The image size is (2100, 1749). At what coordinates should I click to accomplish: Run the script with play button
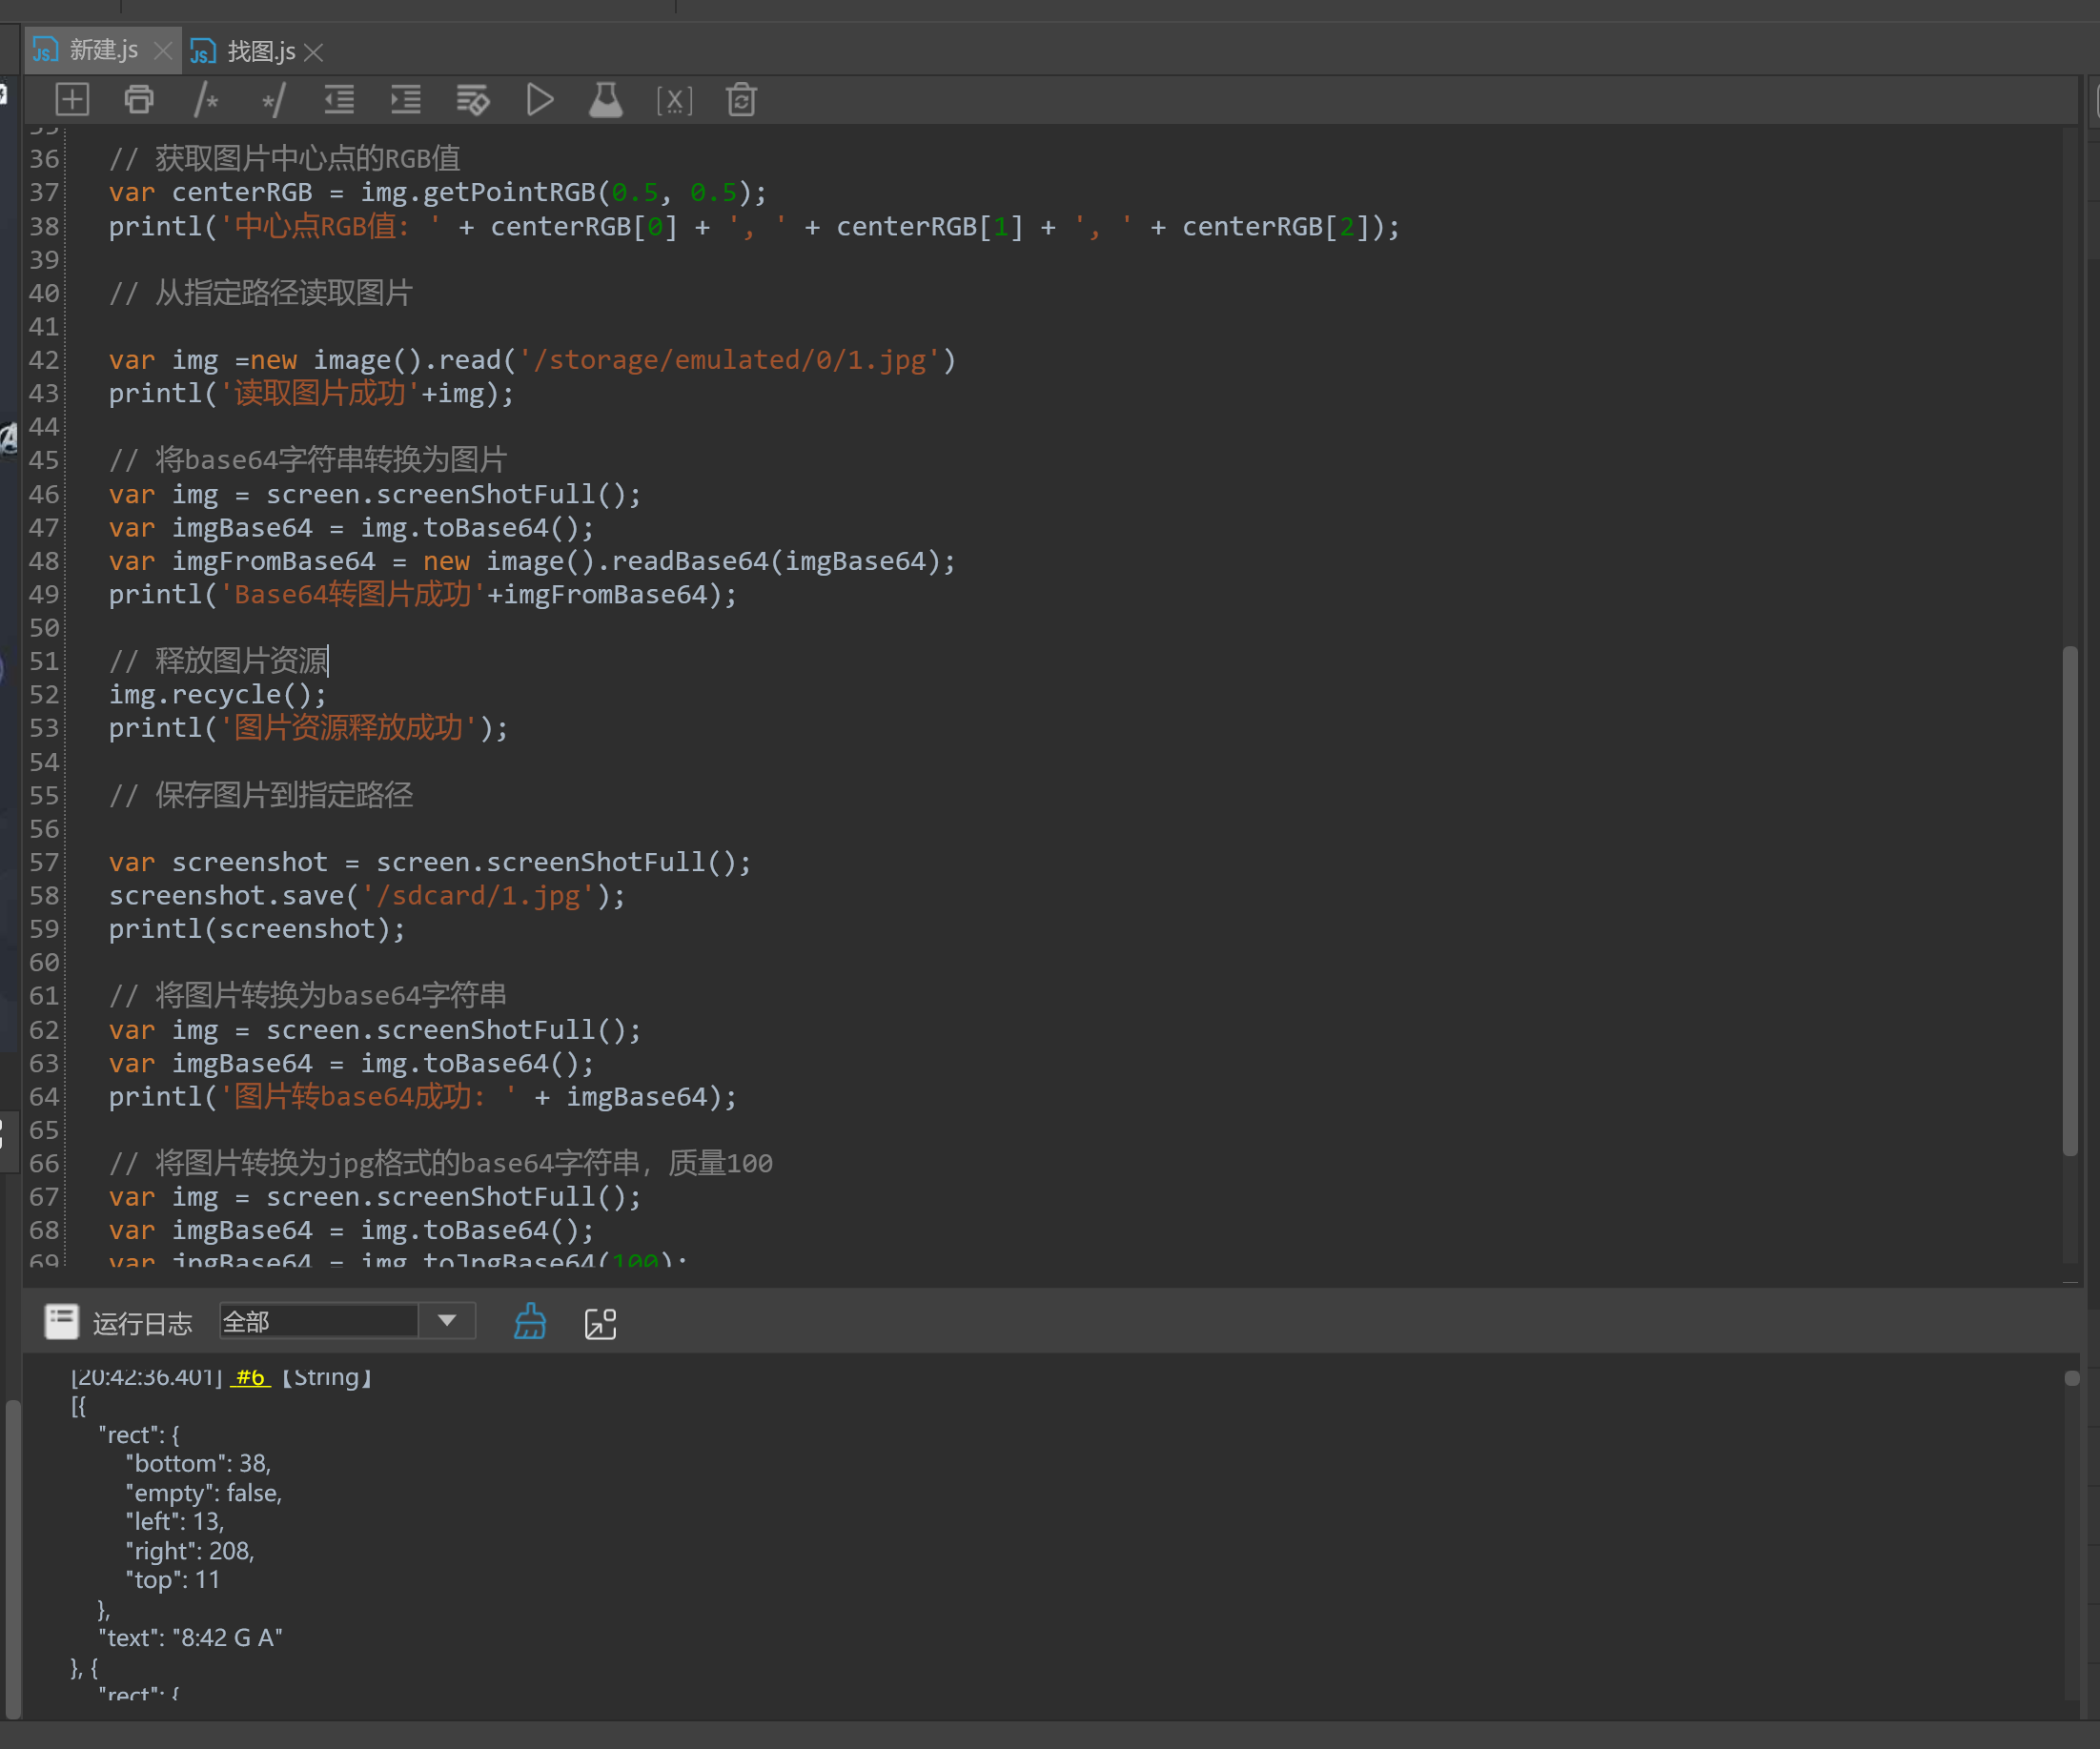(x=540, y=100)
